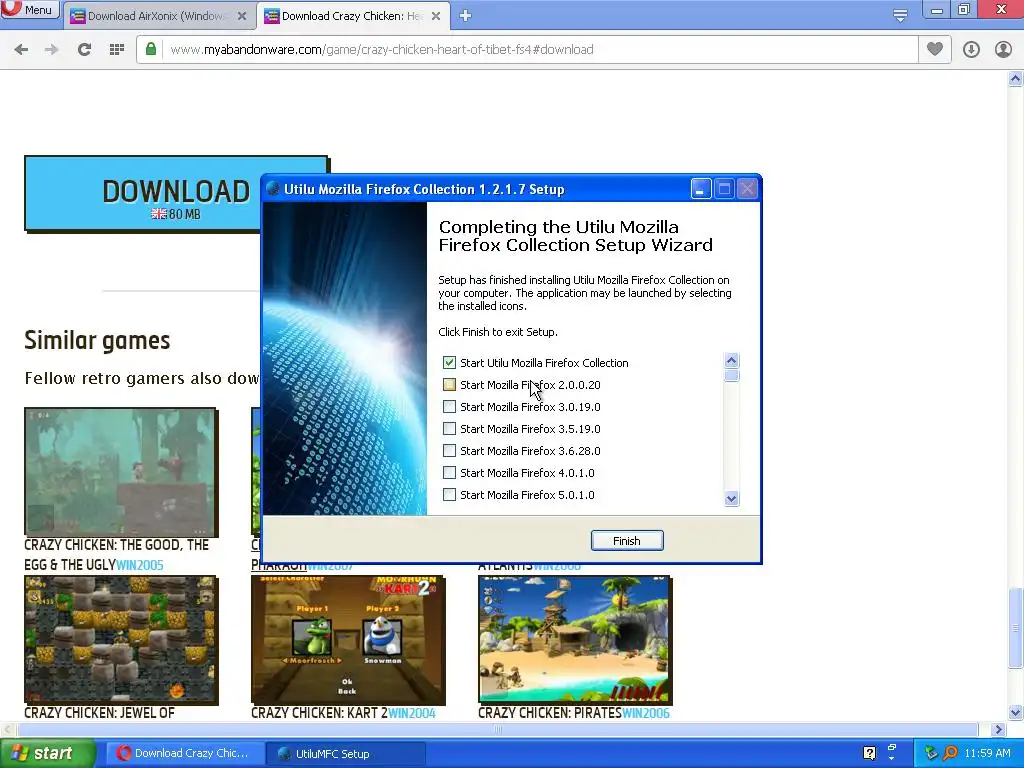
Task: Click the taskbar clock 11:59 AM
Action: tap(987, 753)
